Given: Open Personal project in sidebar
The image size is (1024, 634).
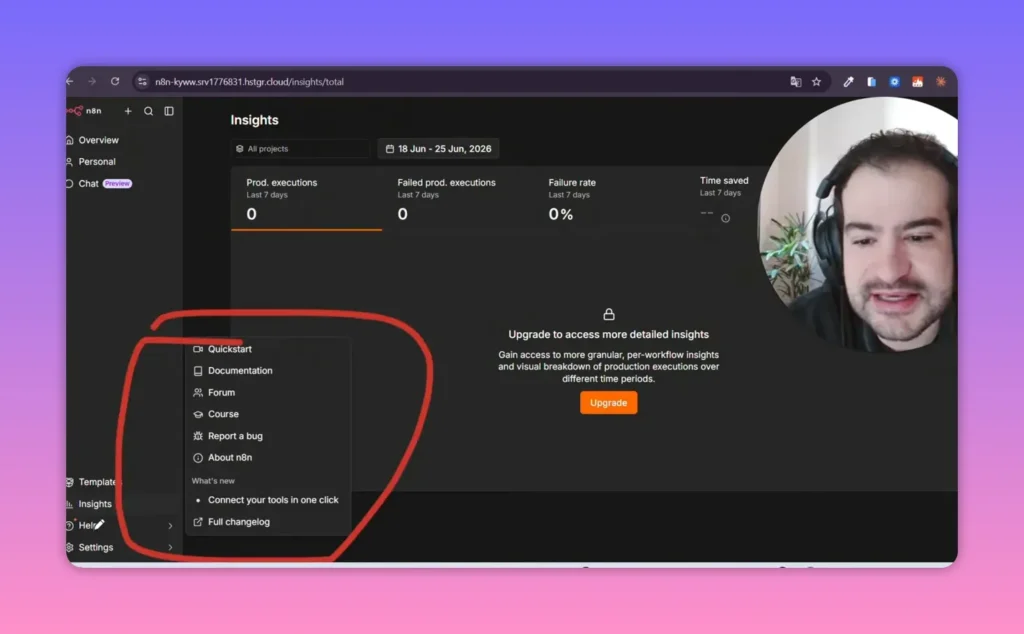Looking at the screenshot, I should [x=97, y=161].
